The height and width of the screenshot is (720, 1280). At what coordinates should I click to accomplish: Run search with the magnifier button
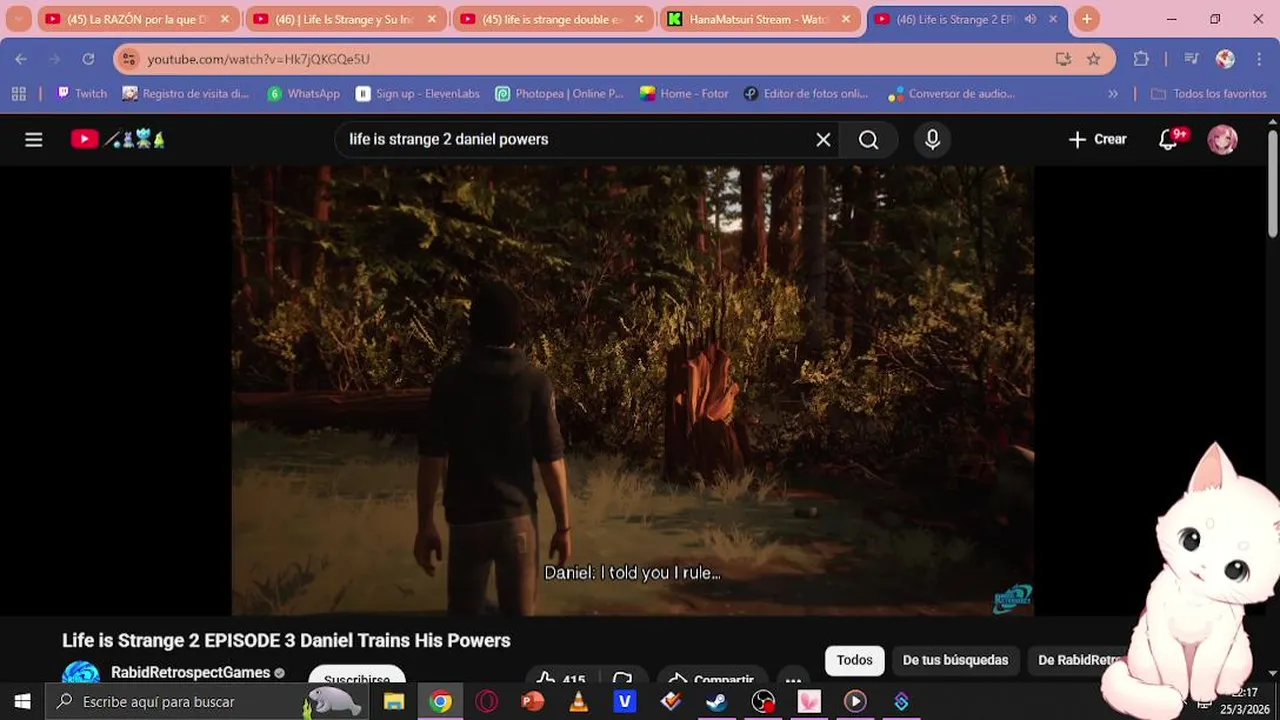click(x=869, y=140)
